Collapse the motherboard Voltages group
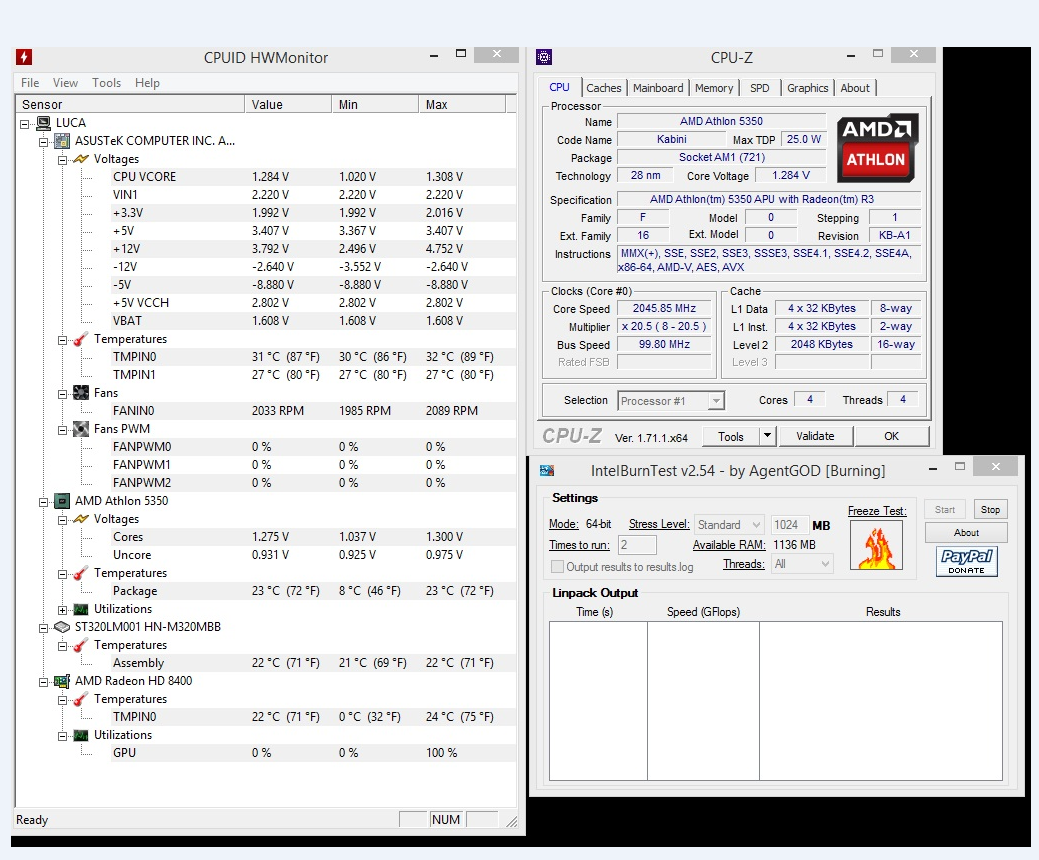This screenshot has height=860, width=1039. (x=62, y=160)
